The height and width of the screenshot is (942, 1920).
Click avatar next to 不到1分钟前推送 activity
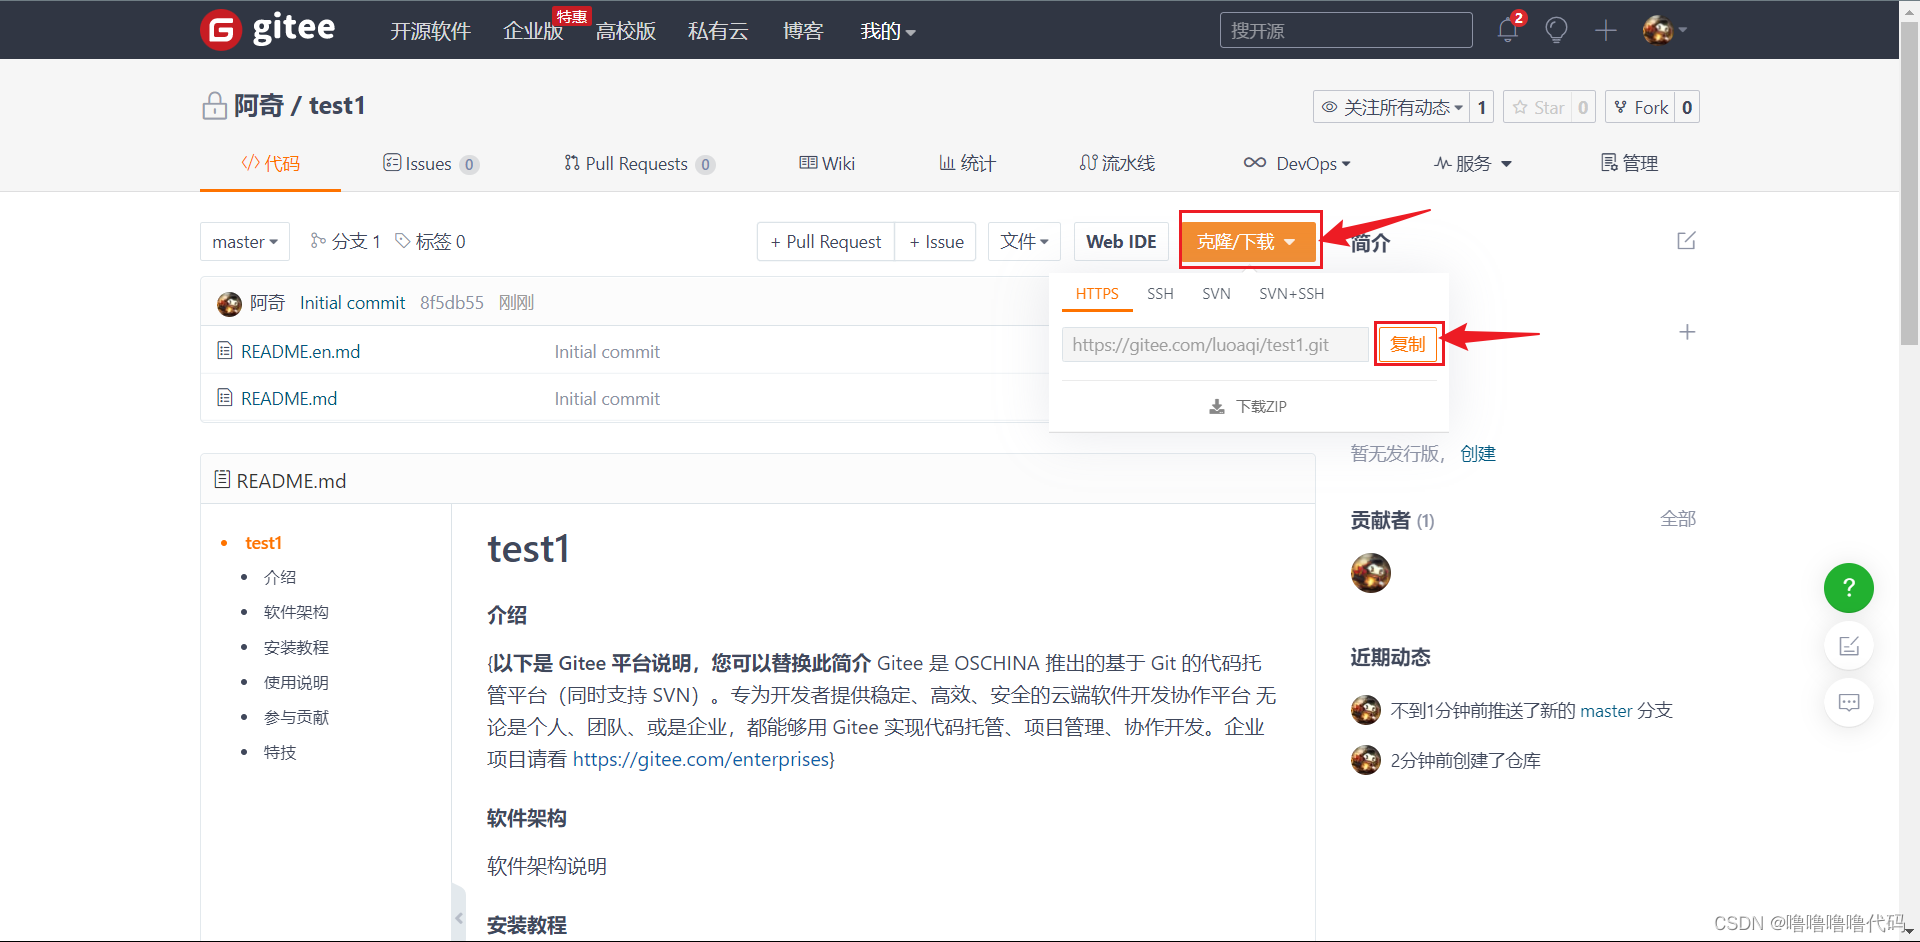1366,710
